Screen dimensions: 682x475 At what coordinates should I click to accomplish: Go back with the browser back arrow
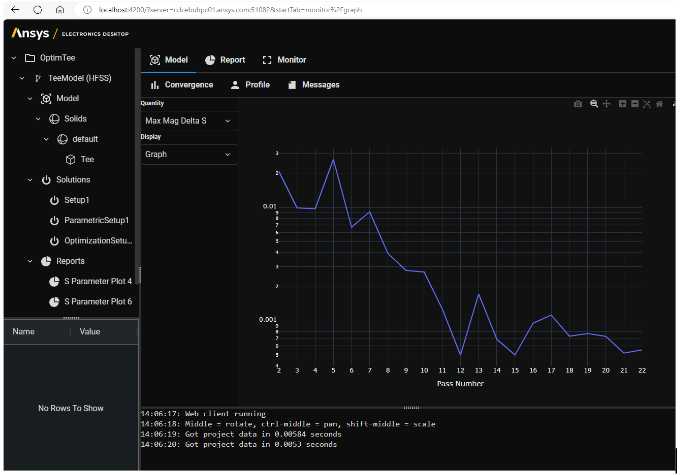pyautogui.click(x=15, y=10)
